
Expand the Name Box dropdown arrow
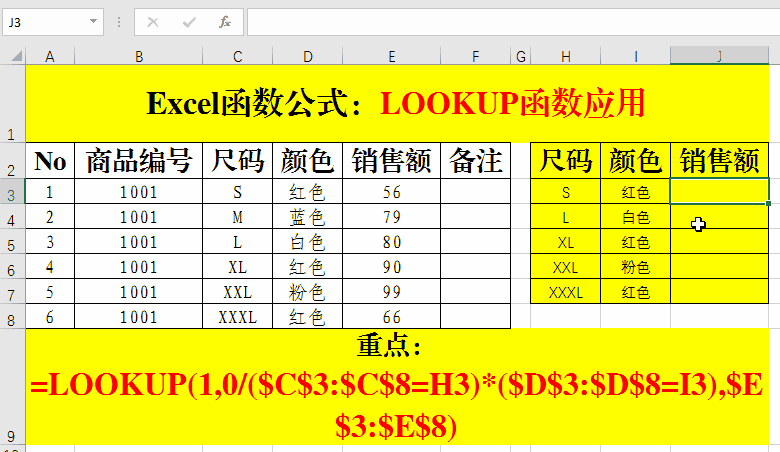[x=93, y=21]
